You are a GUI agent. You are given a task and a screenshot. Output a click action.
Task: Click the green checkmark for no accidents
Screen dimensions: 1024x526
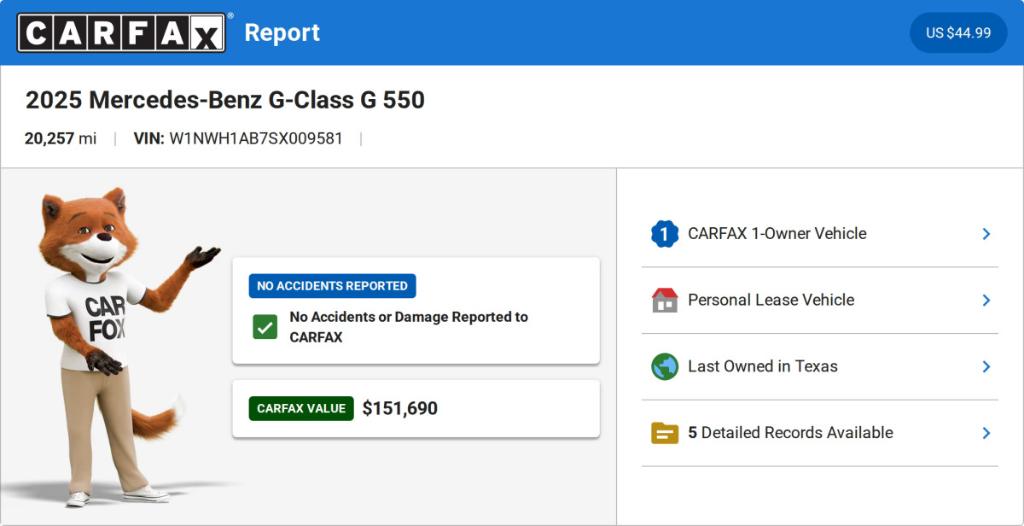pyautogui.click(x=265, y=327)
